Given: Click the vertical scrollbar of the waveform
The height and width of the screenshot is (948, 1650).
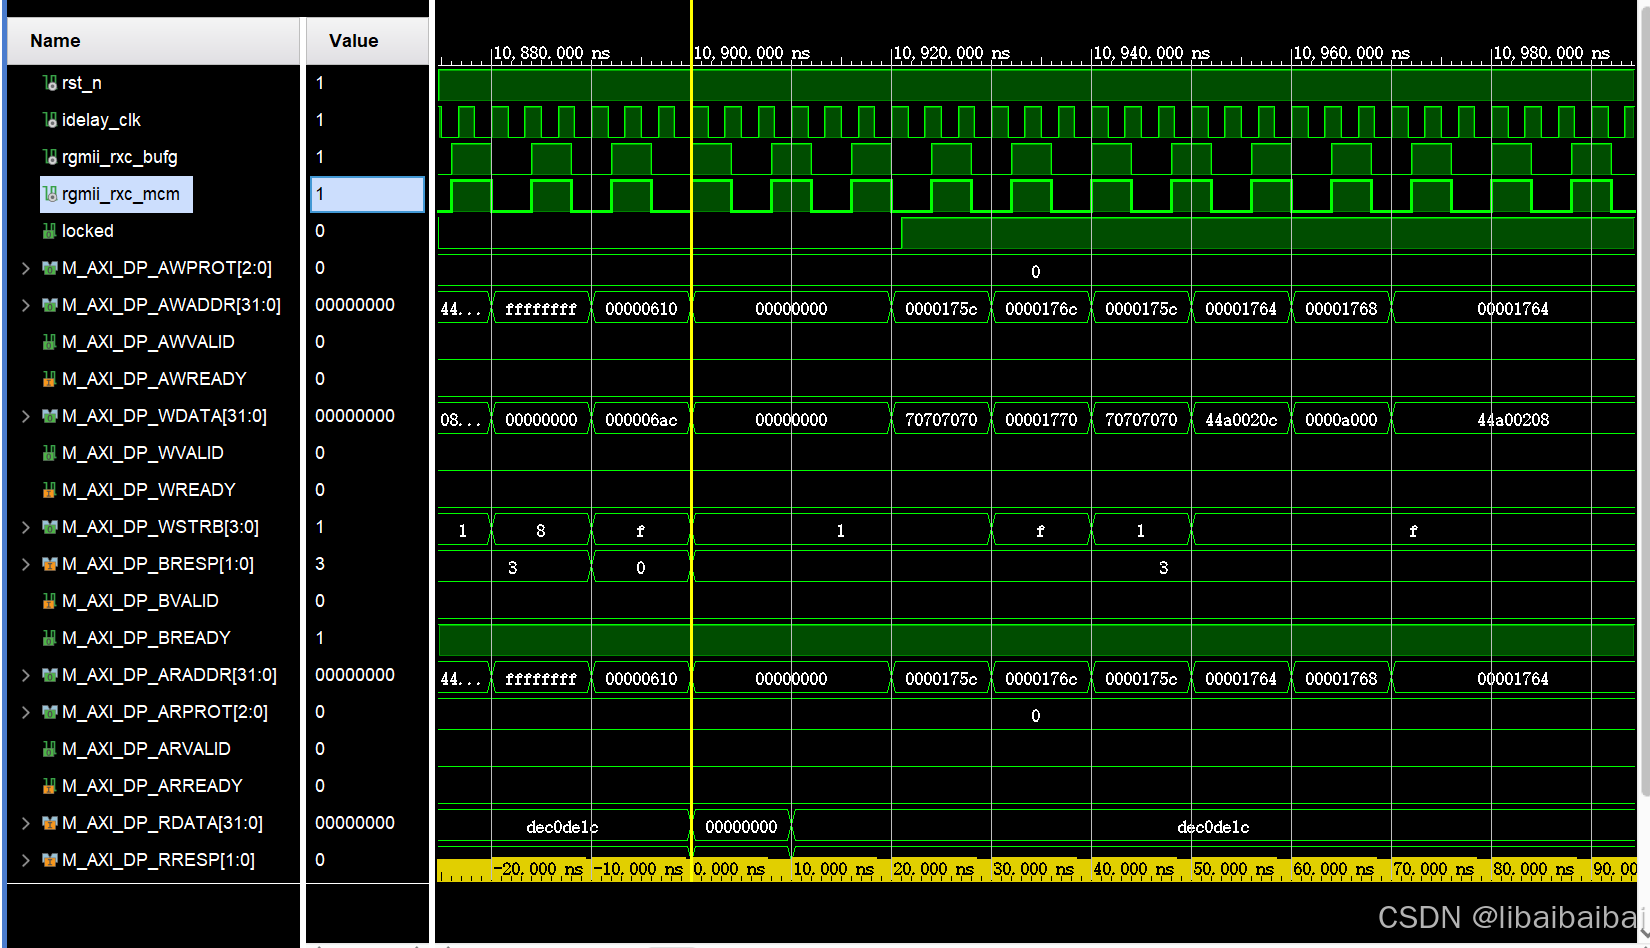Looking at the screenshot, I should (1644, 400).
